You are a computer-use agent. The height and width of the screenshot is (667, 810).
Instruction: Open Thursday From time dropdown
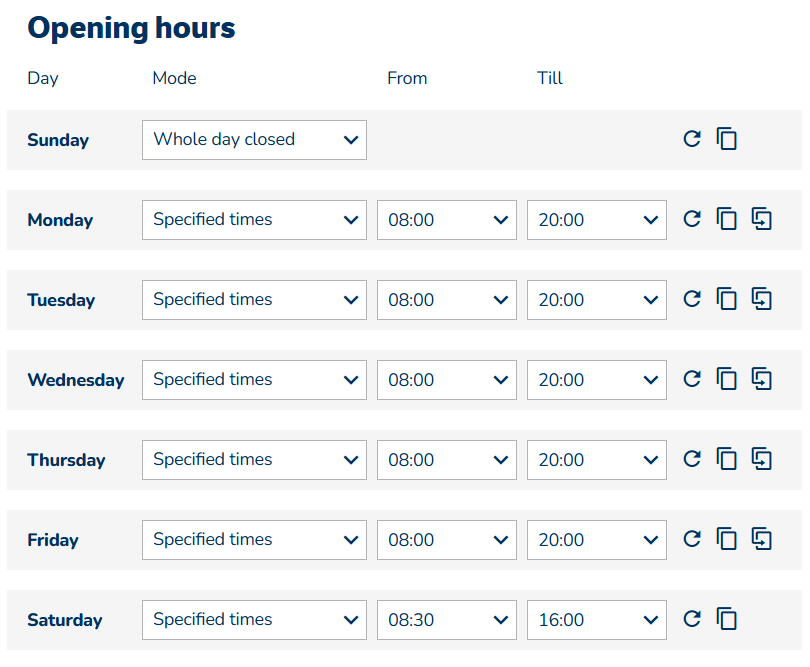(447, 460)
